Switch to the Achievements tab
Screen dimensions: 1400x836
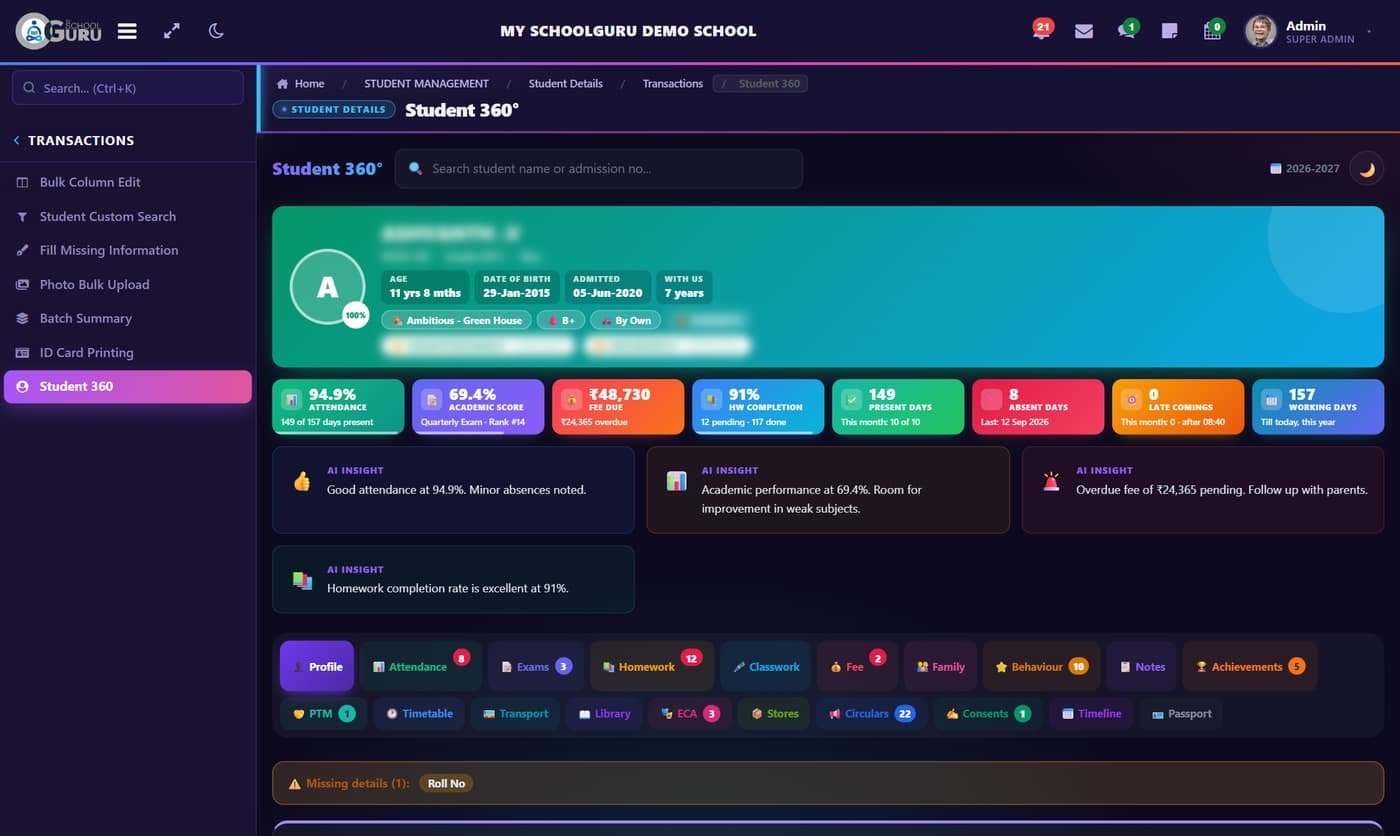tap(1250, 667)
